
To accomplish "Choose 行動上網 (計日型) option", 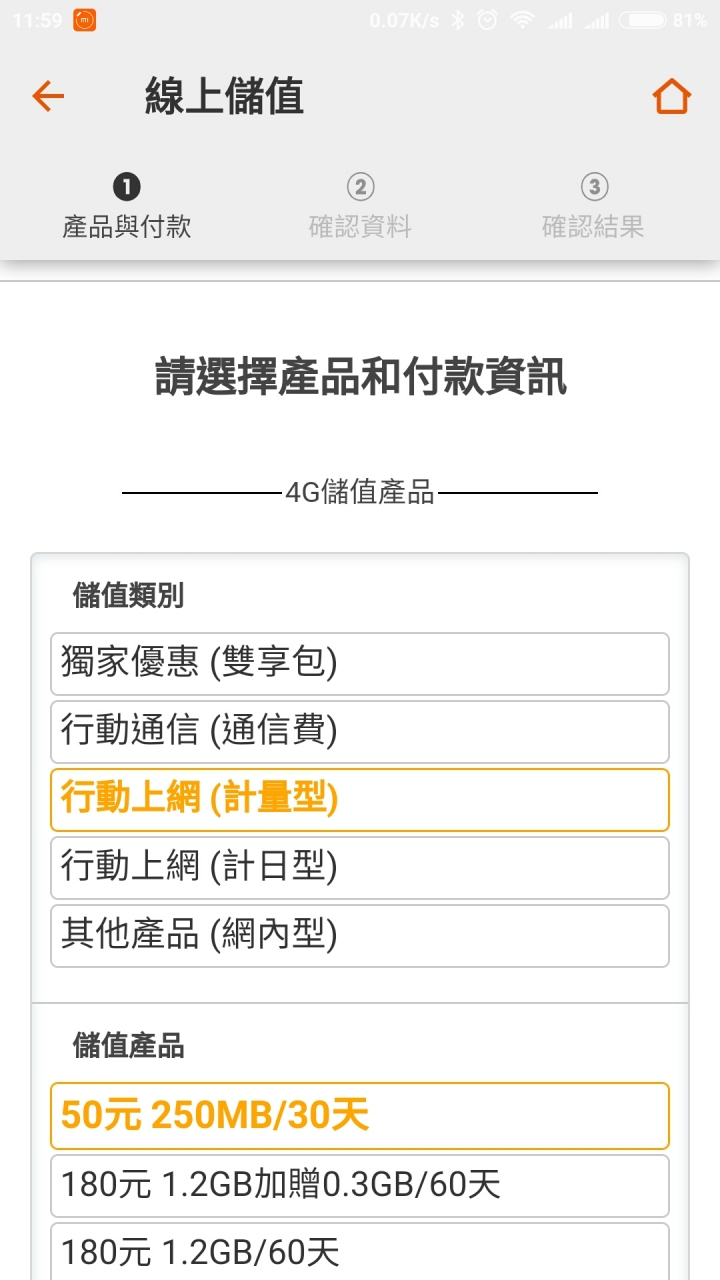I will (360, 868).
